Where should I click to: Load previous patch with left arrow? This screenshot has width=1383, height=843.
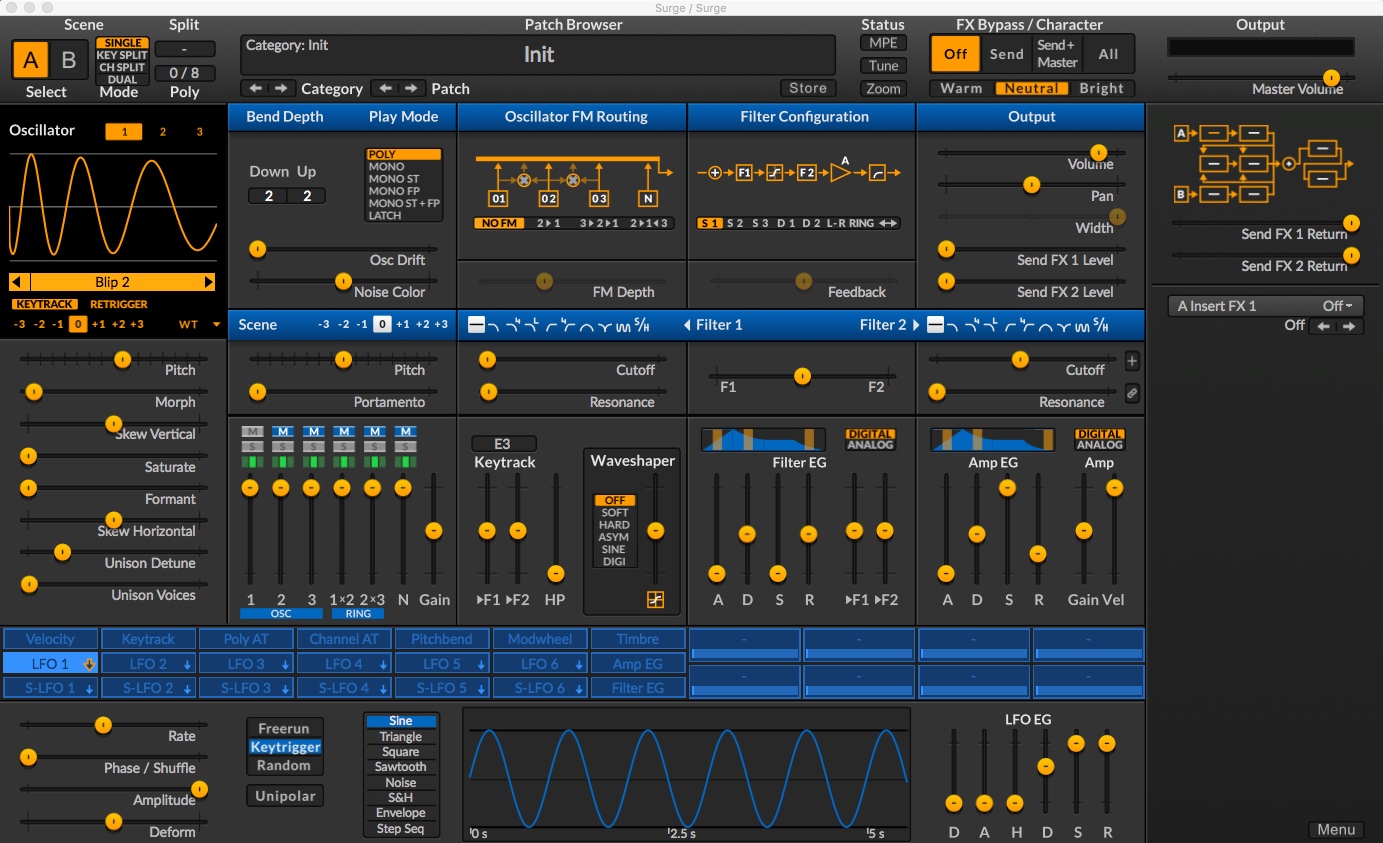pyautogui.click(x=386, y=88)
